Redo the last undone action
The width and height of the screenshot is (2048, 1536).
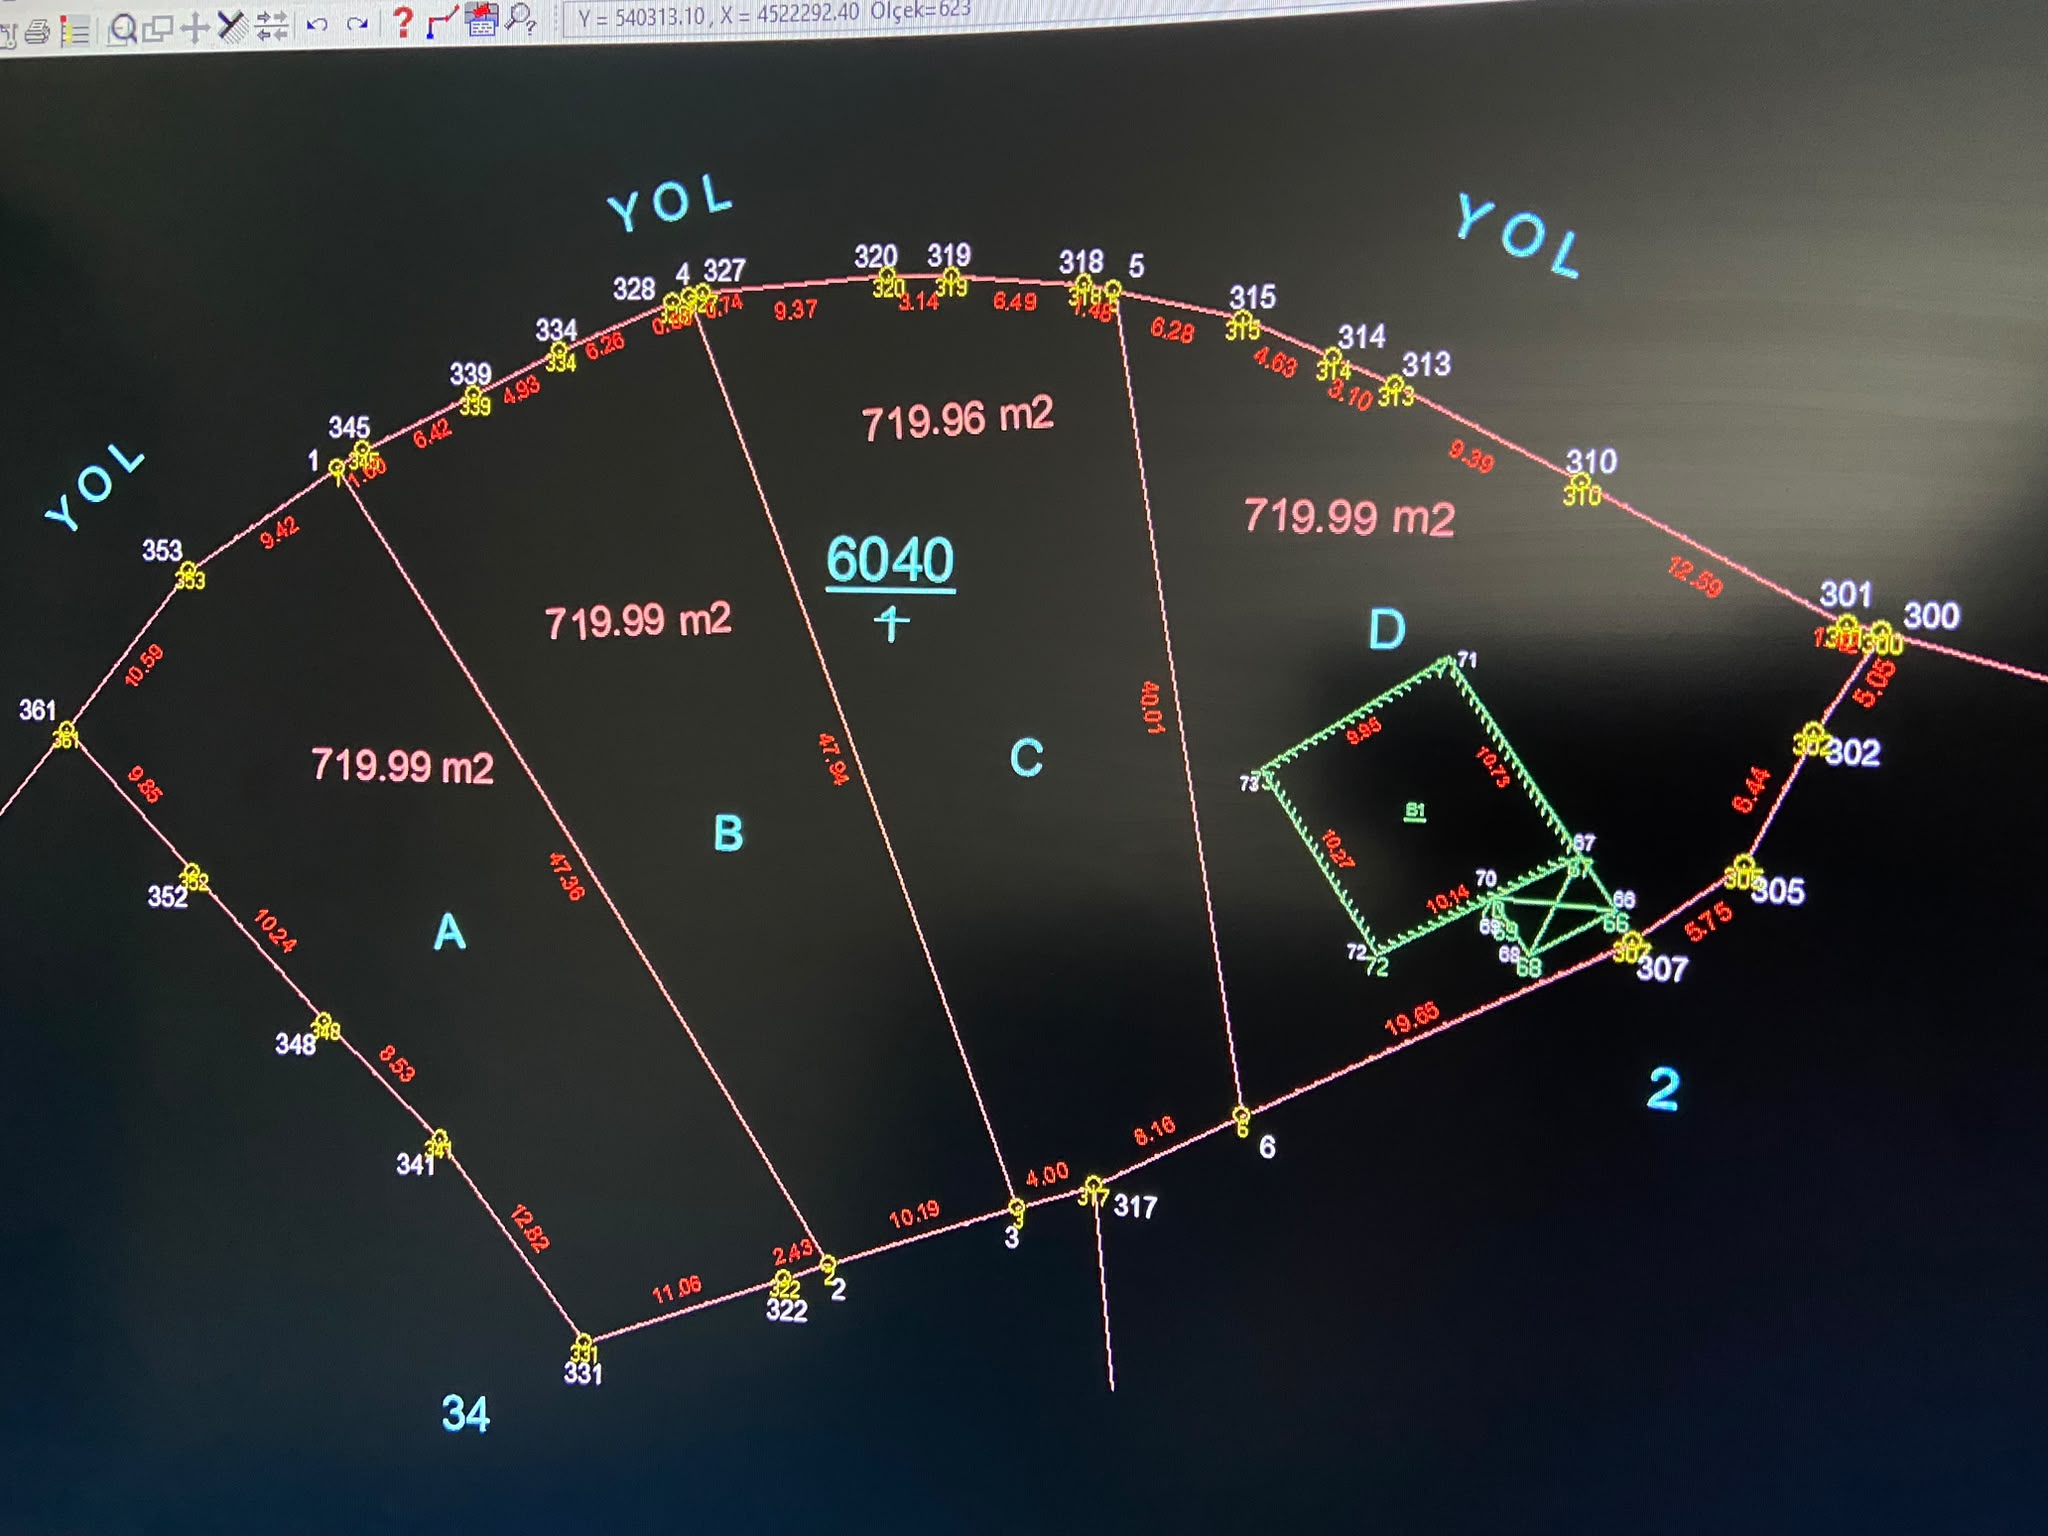[x=357, y=23]
